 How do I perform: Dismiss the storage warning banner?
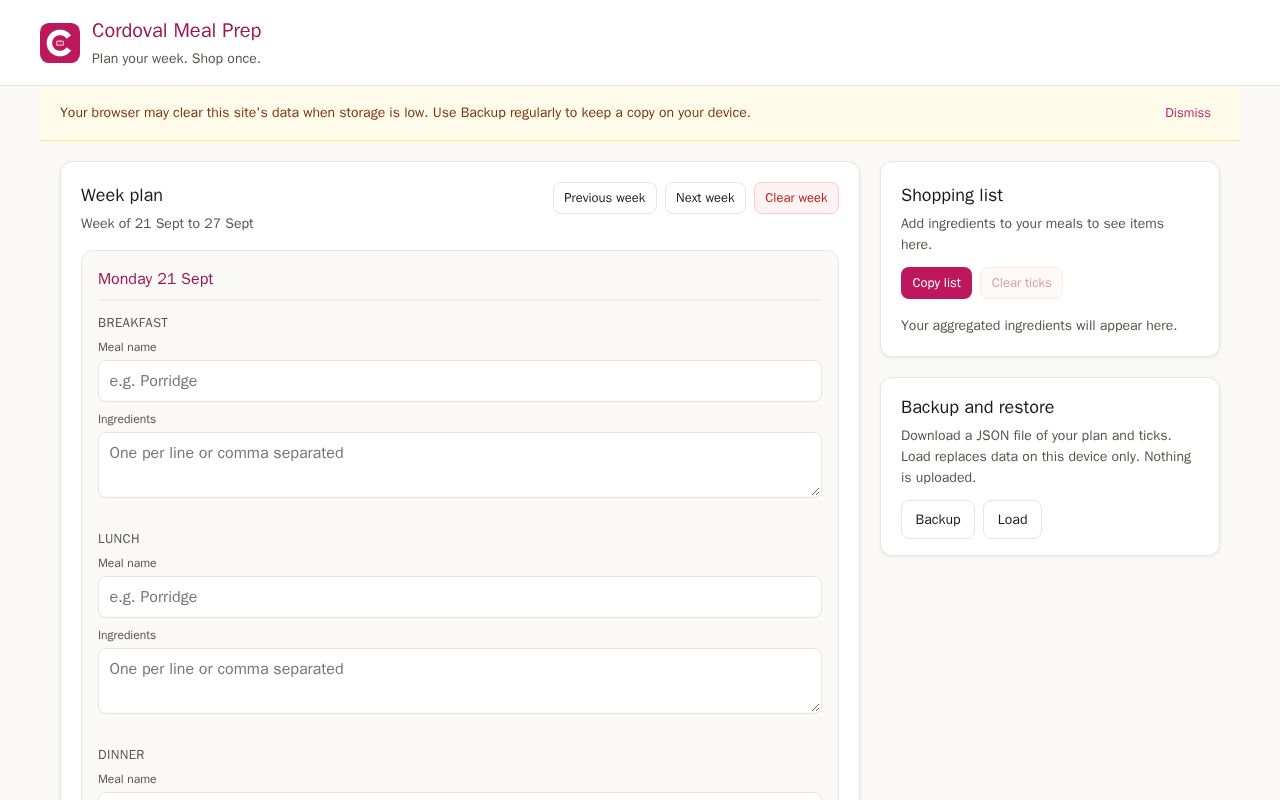click(x=1187, y=113)
